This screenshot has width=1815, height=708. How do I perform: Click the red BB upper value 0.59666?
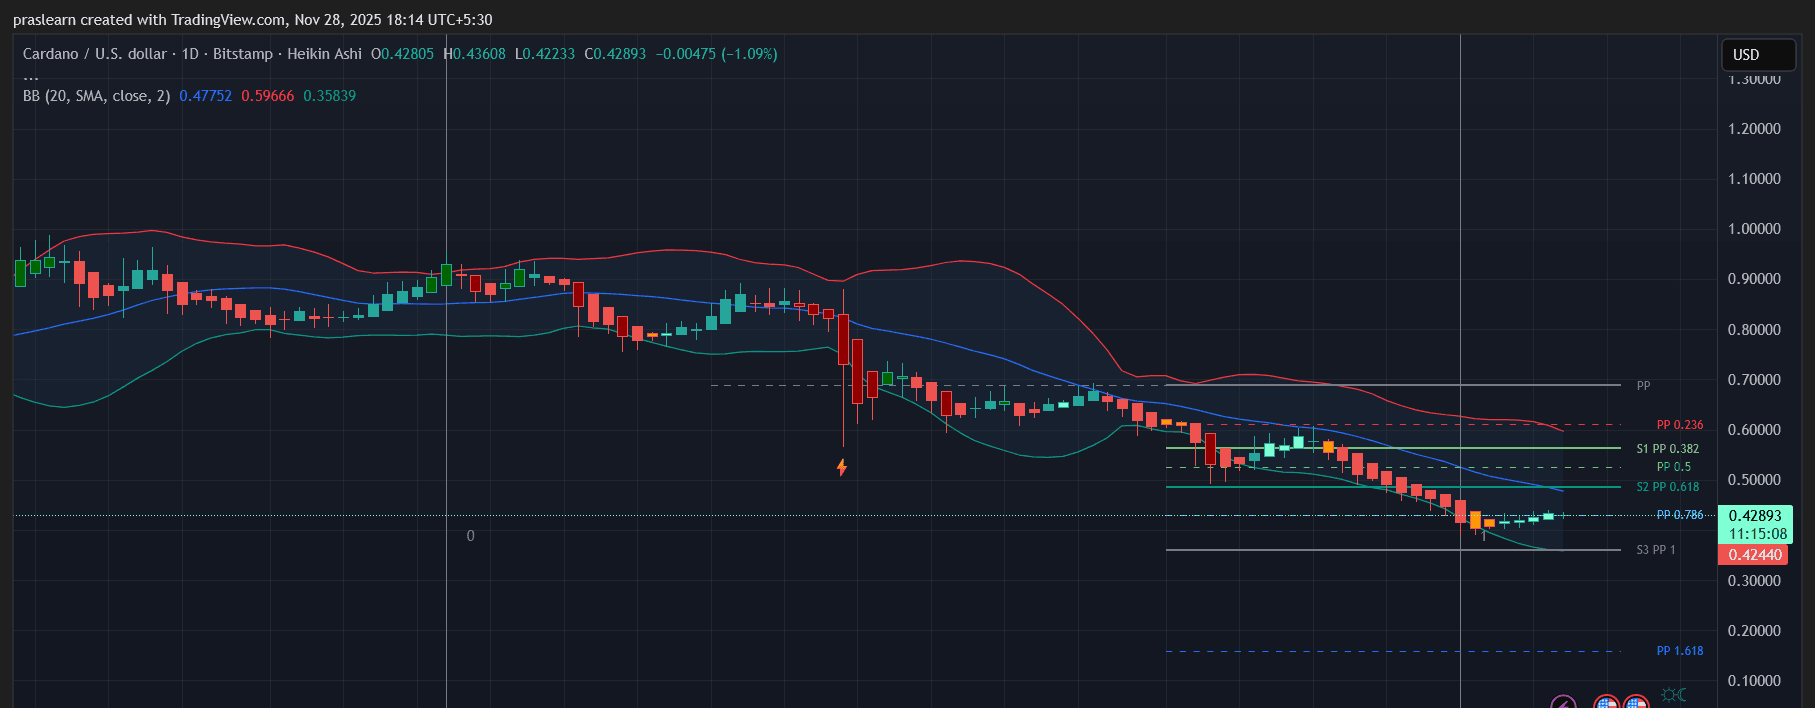pyautogui.click(x=267, y=96)
